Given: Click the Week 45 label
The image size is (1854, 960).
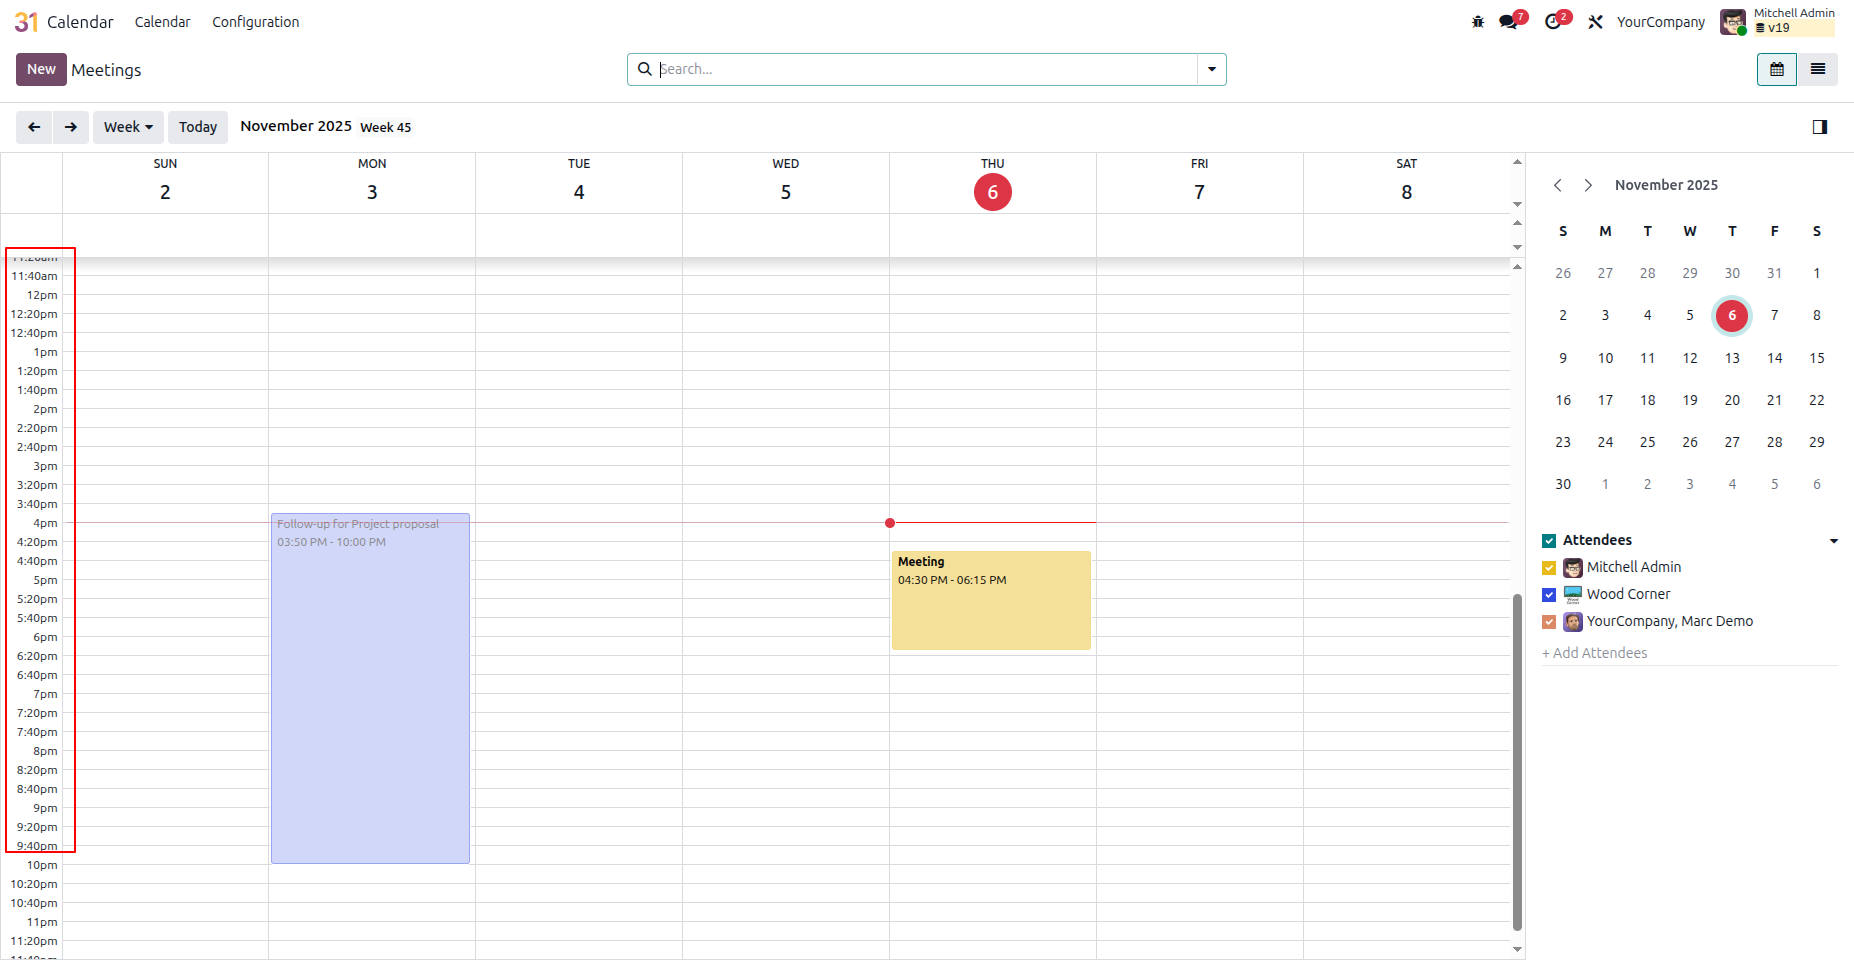Looking at the screenshot, I should coord(386,128).
